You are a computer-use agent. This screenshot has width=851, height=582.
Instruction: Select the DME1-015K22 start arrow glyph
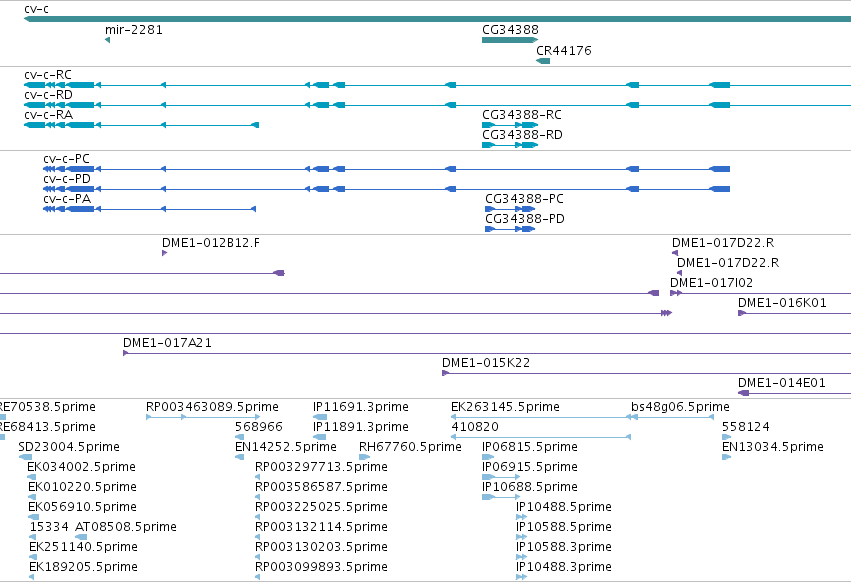pos(446,373)
